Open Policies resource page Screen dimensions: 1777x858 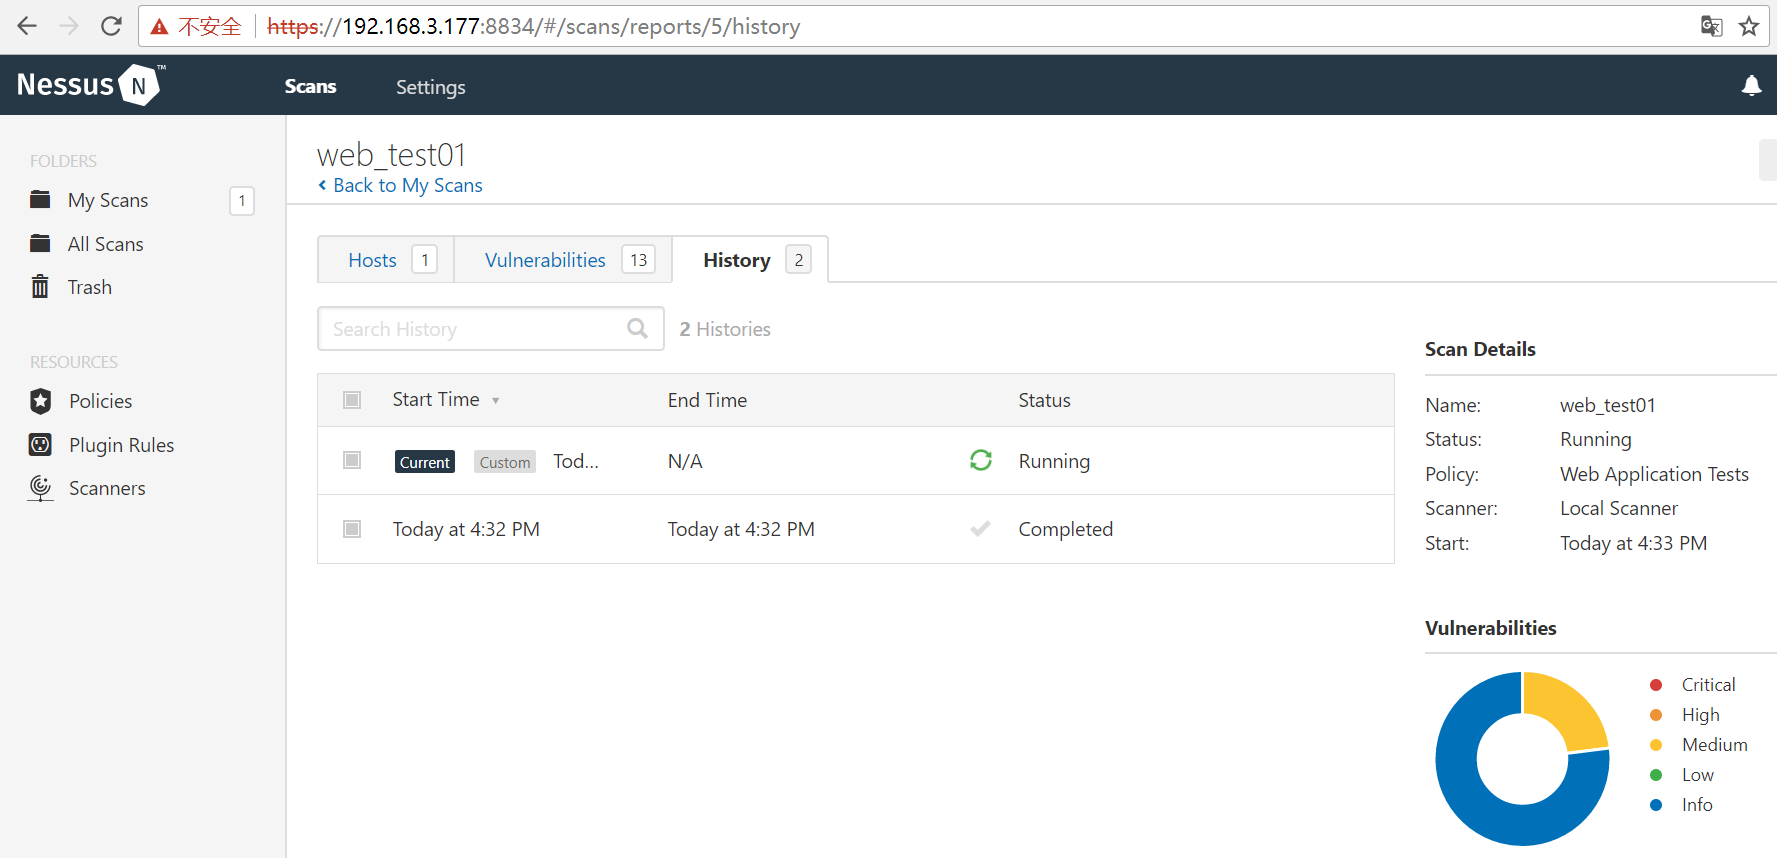click(x=100, y=401)
